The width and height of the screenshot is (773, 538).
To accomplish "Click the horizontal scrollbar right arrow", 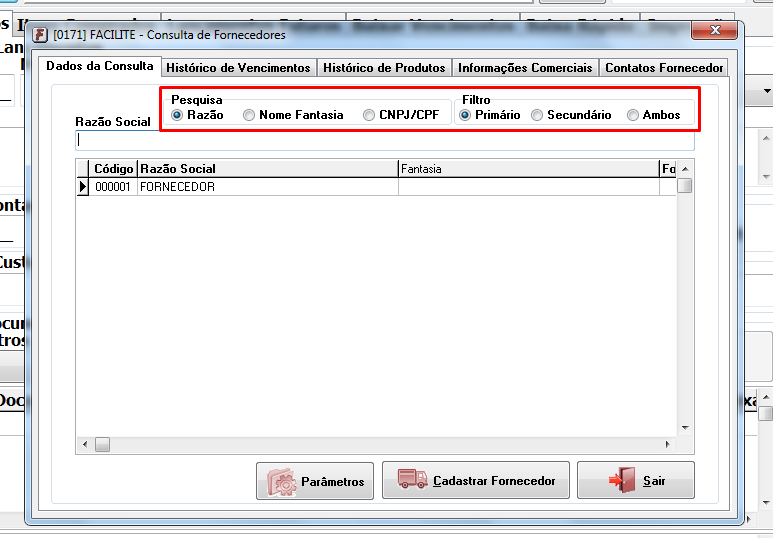I will [668, 444].
